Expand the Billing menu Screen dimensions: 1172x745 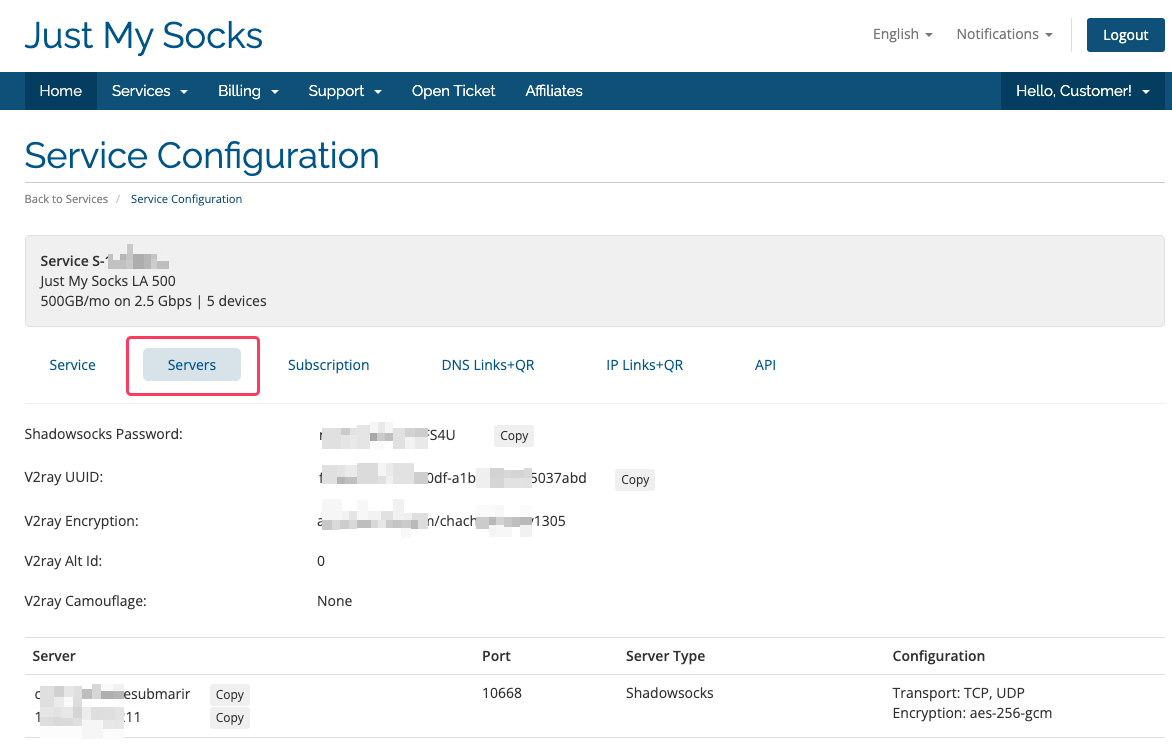(248, 91)
